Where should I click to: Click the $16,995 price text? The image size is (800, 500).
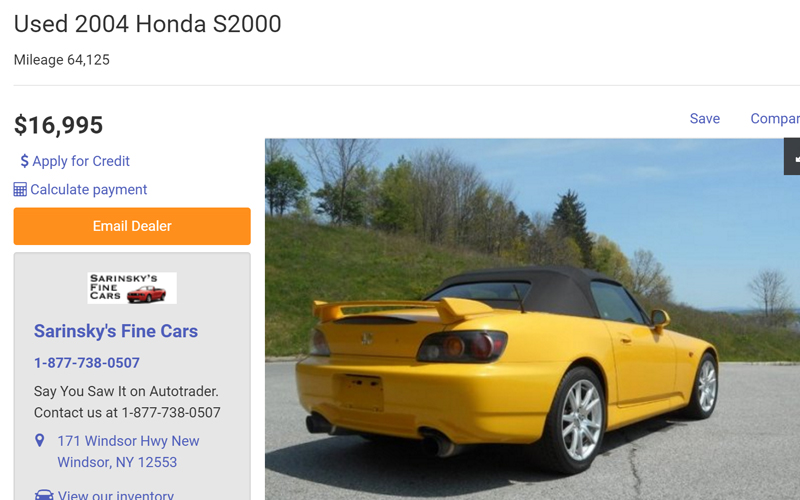coord(59,125)
